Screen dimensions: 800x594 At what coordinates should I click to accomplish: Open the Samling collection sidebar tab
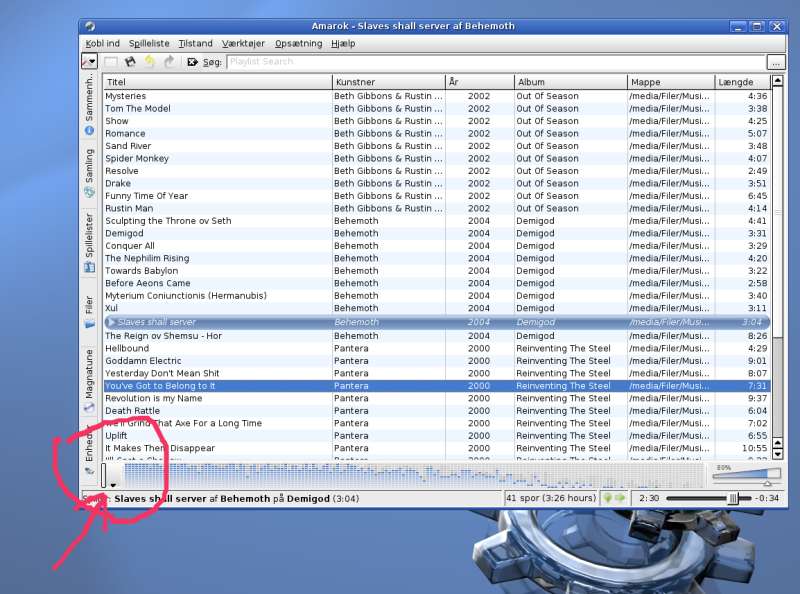[89, 172]
